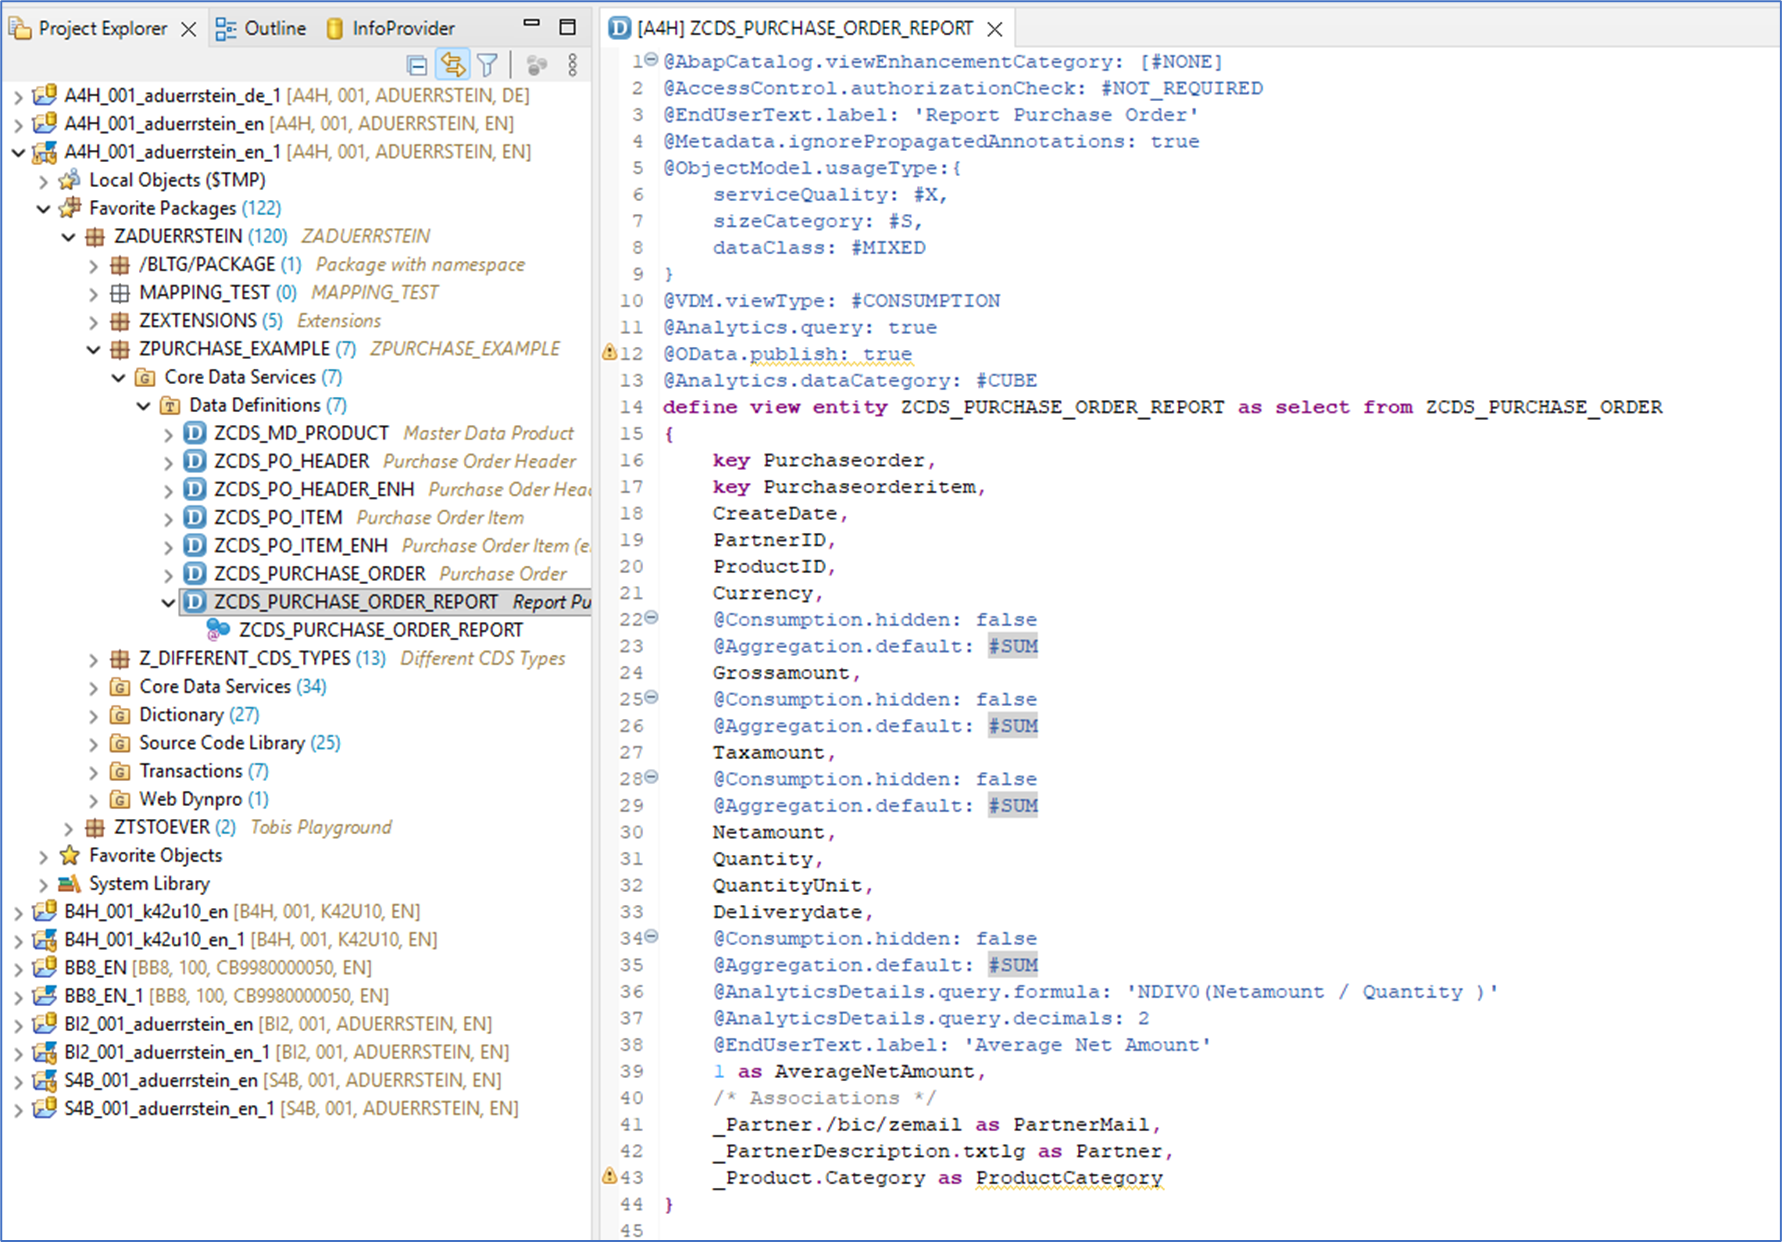This screenshot has width=1782, height=1242.
Task: Close the ZCDS_PURCHASE_ORDER_REPORT editor tab
Action: click(995, 29)
